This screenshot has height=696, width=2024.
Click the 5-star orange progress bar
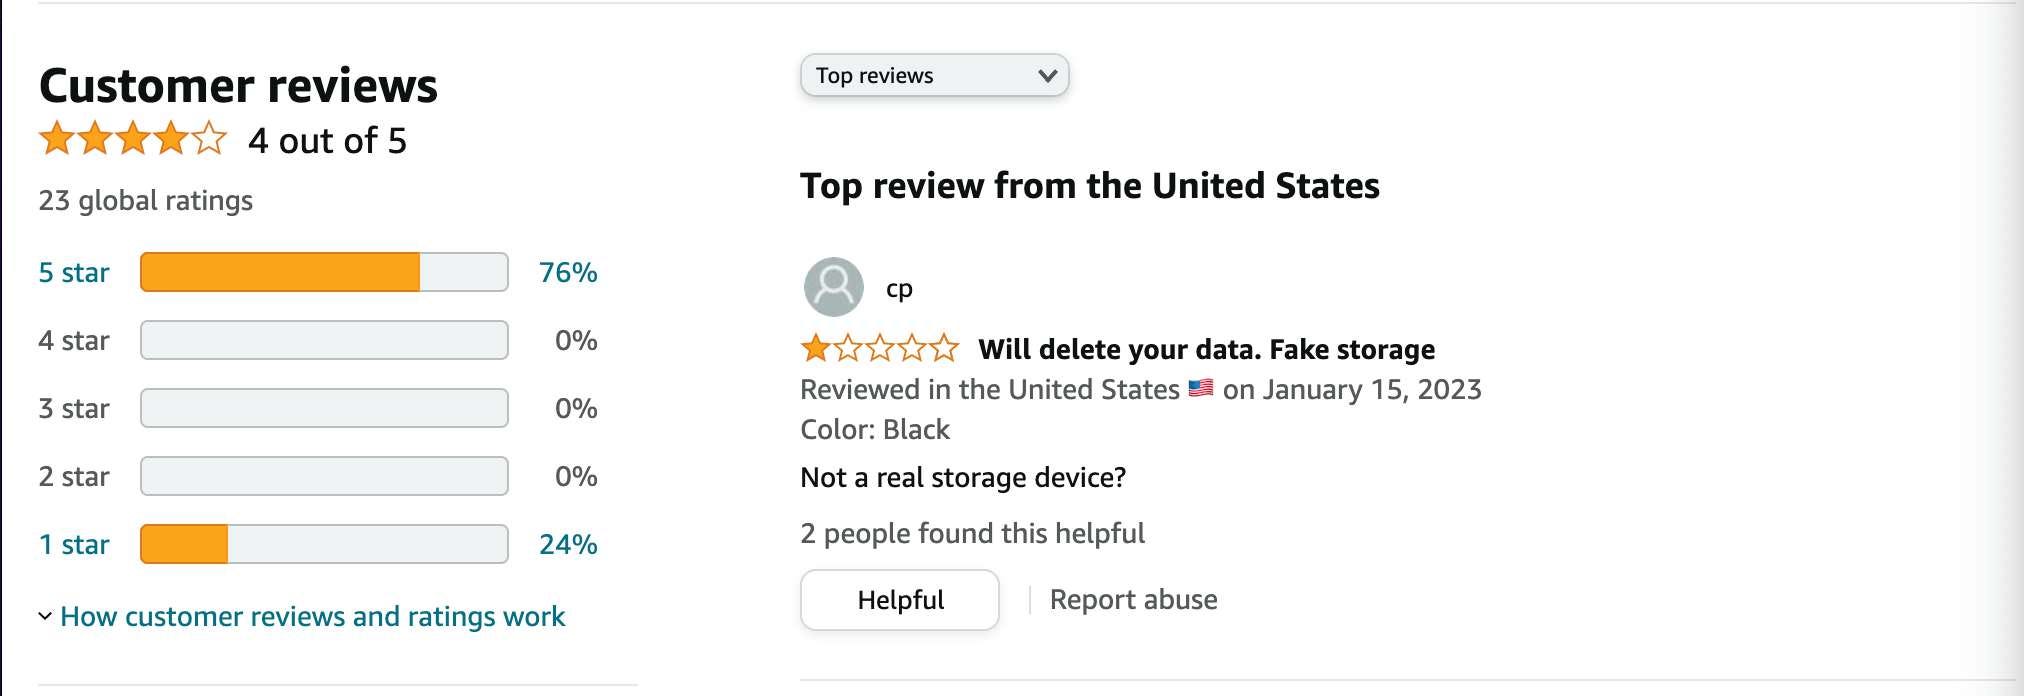323,271
